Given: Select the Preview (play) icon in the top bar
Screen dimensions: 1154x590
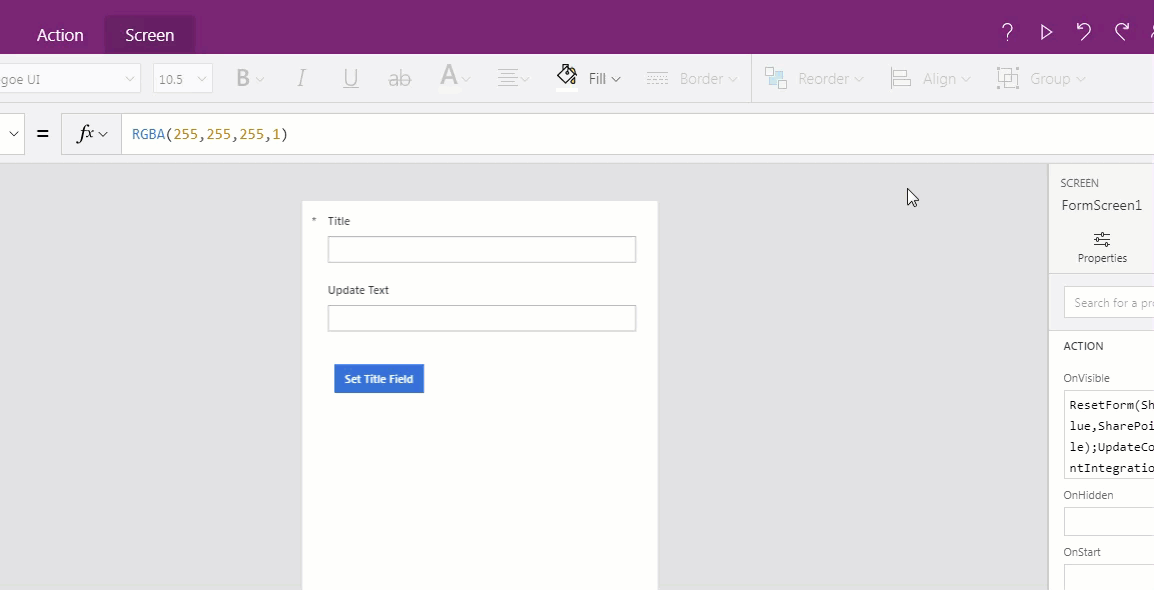Looking at the screenshot, I should point(1046,31).
